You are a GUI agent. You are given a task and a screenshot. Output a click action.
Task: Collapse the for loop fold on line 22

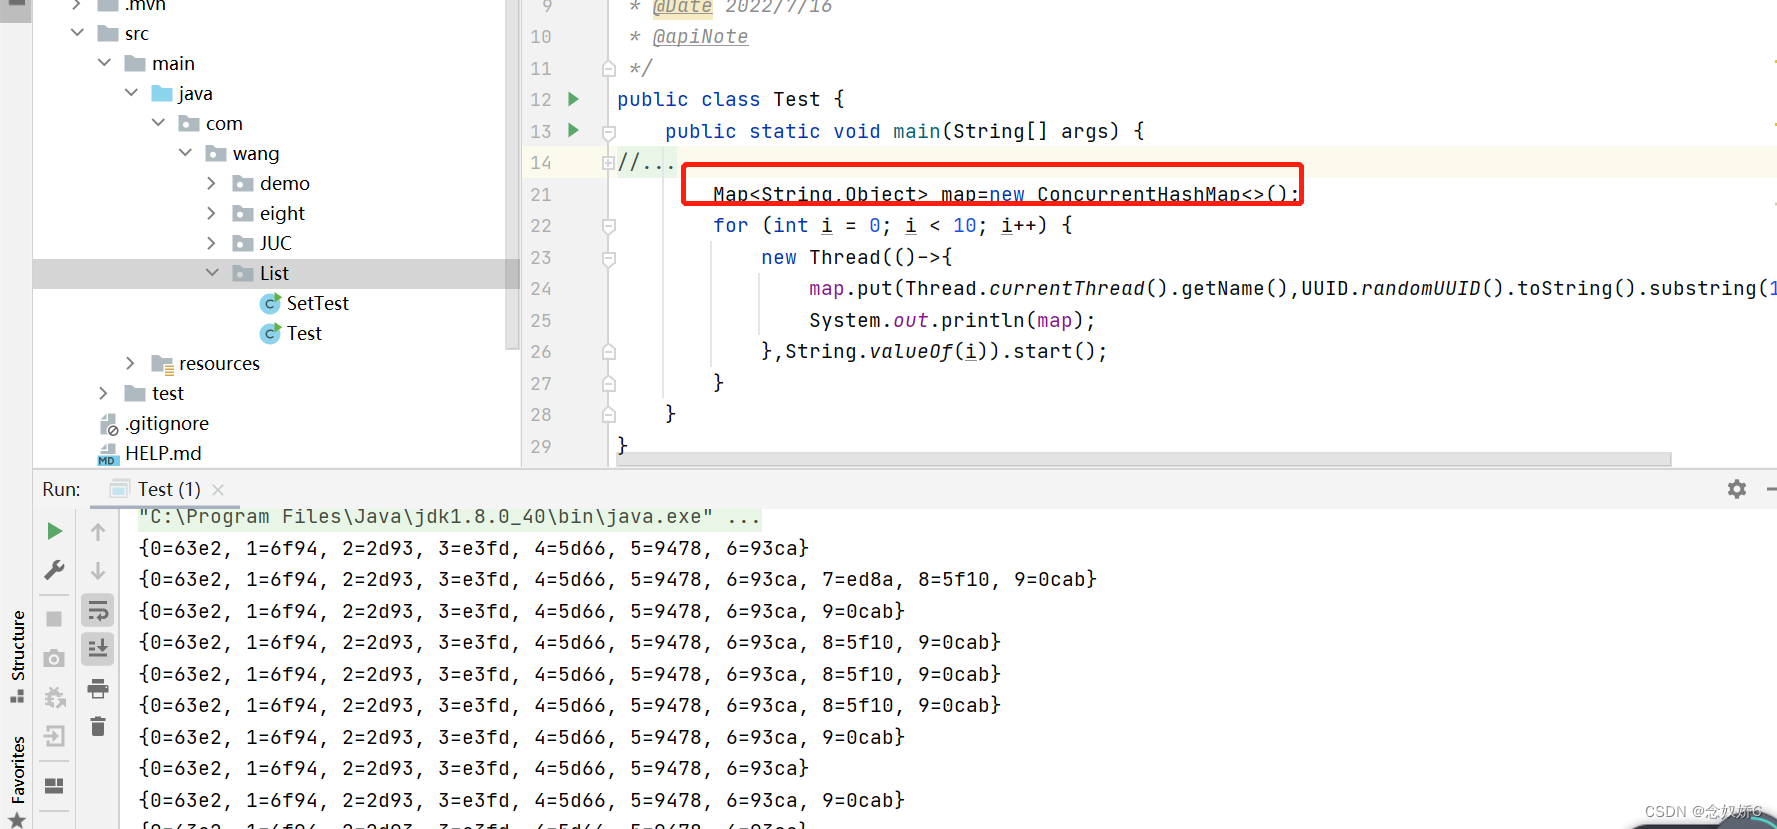coord(608,226)
